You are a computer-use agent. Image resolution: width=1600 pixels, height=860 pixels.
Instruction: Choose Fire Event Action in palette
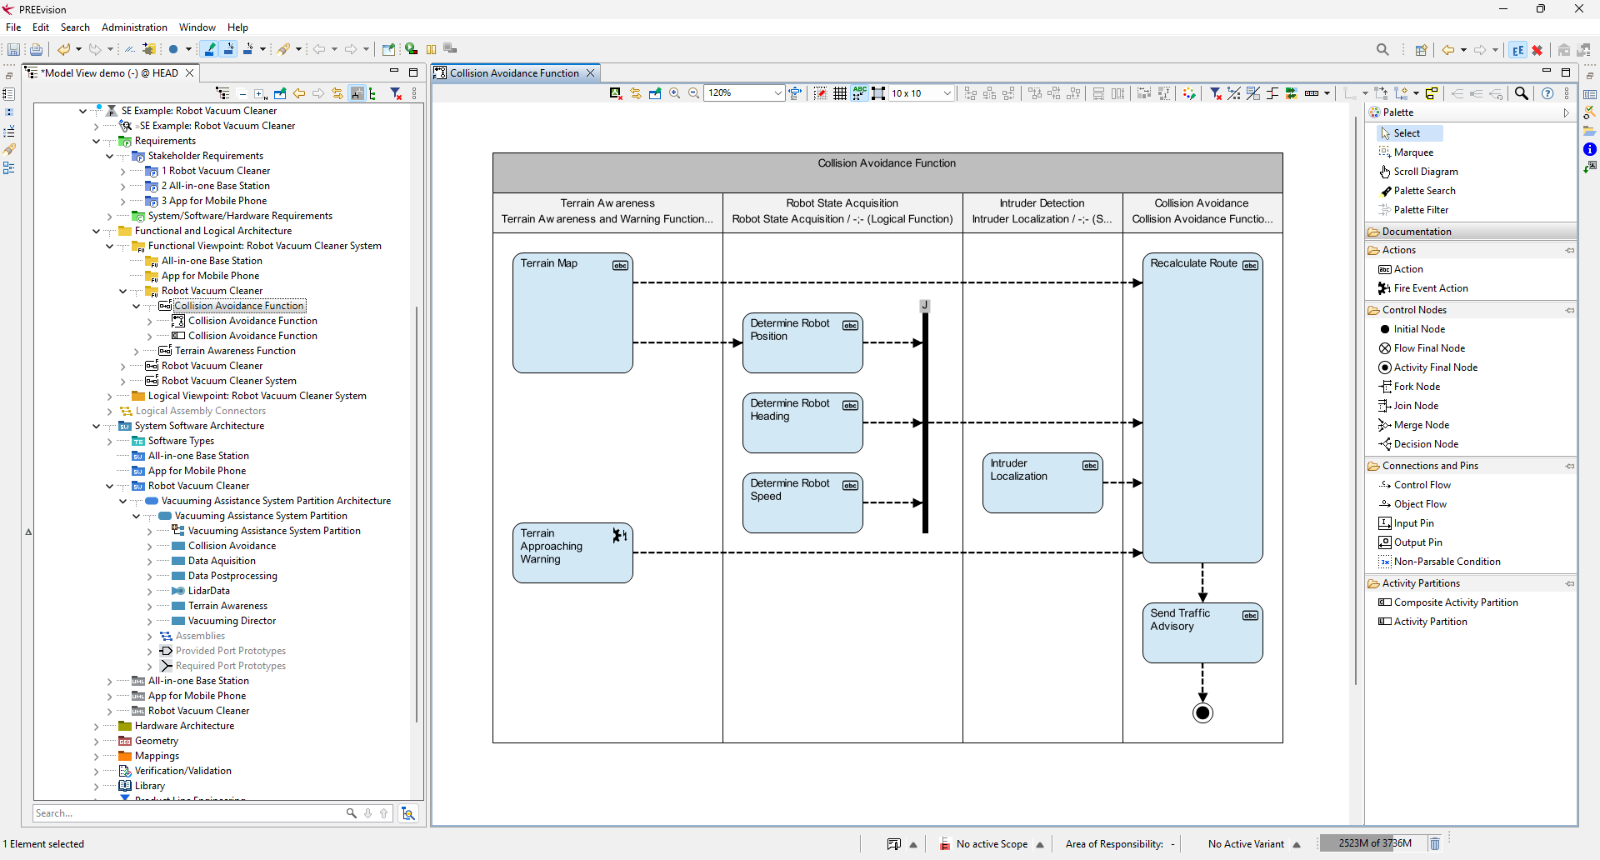[x=1423, y=288]
